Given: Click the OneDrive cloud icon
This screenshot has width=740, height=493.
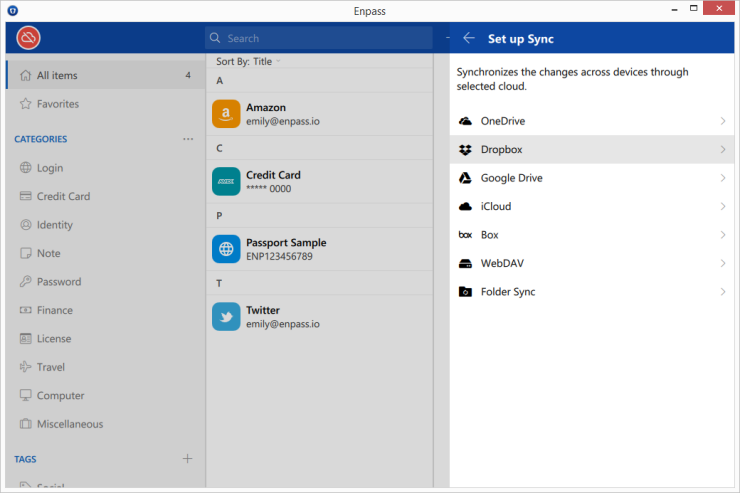Looking at the screenshot, I should coord(465,121).
